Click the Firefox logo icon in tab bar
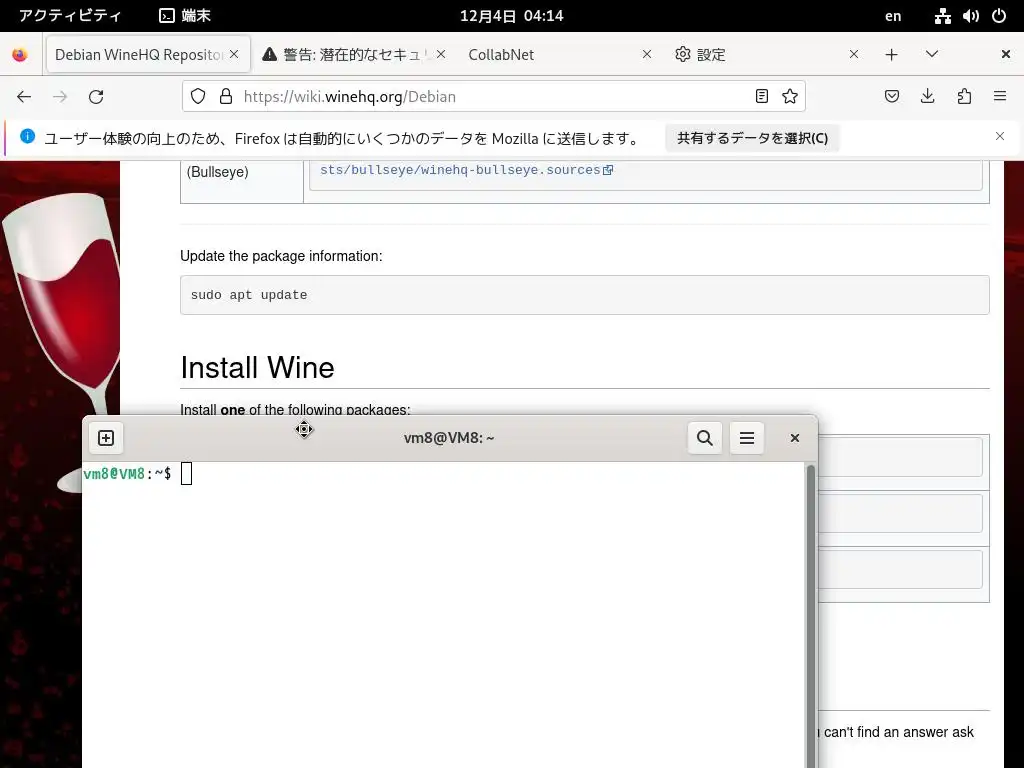Viewport: 1024px width, 768px height. (20, 55)
